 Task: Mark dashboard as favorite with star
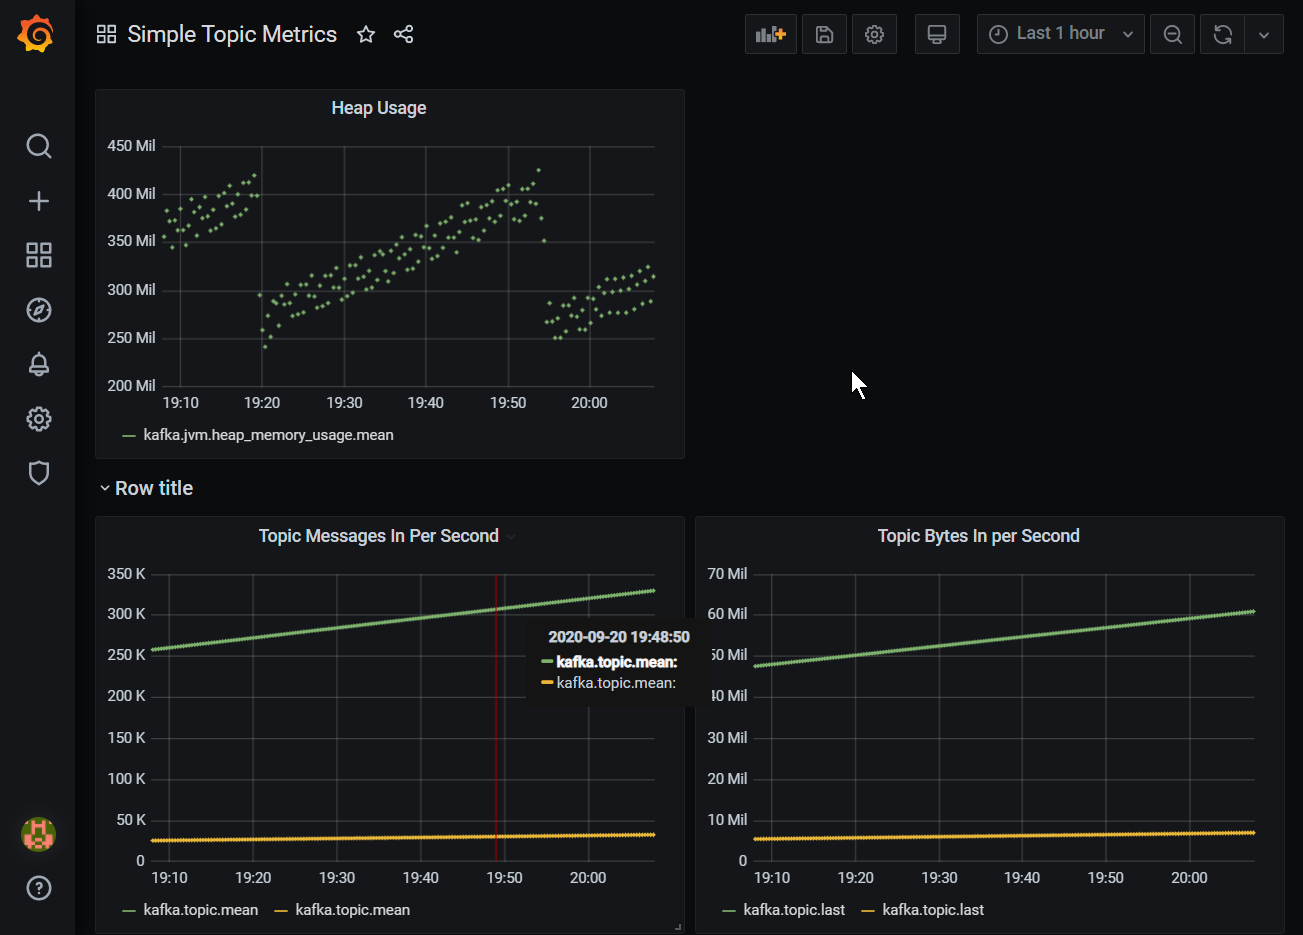(366, 34)
